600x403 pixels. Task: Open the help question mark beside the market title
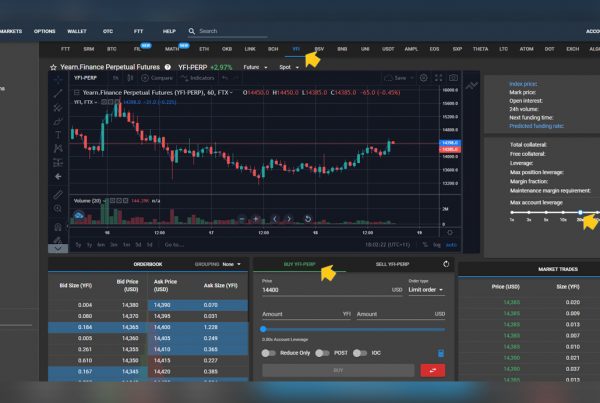click(x=168, y=67)
